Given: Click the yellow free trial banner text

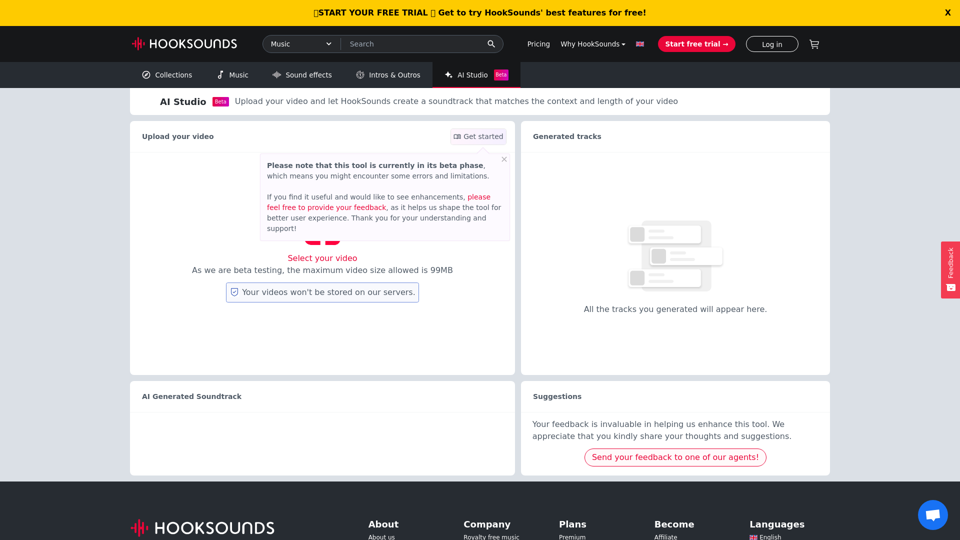Looking at the screenshot, I should click(479, 13).
